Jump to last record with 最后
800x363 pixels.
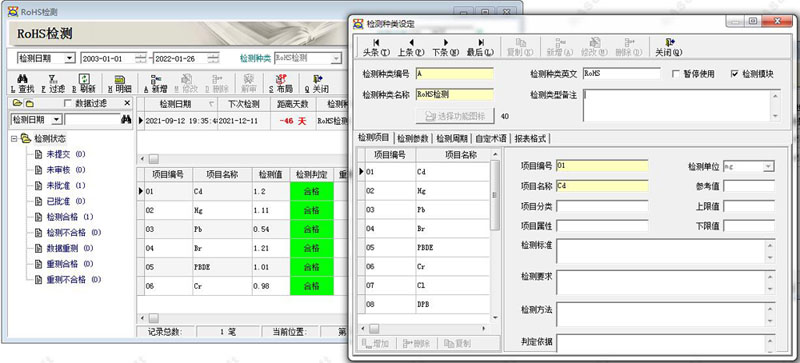coord(481,47)
